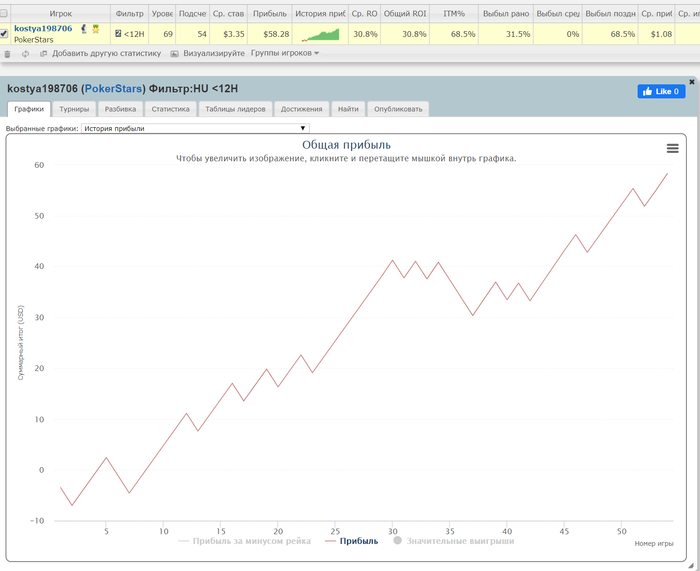Click the copy icon beside 'Добавить другую статистику'

(43, 54)
